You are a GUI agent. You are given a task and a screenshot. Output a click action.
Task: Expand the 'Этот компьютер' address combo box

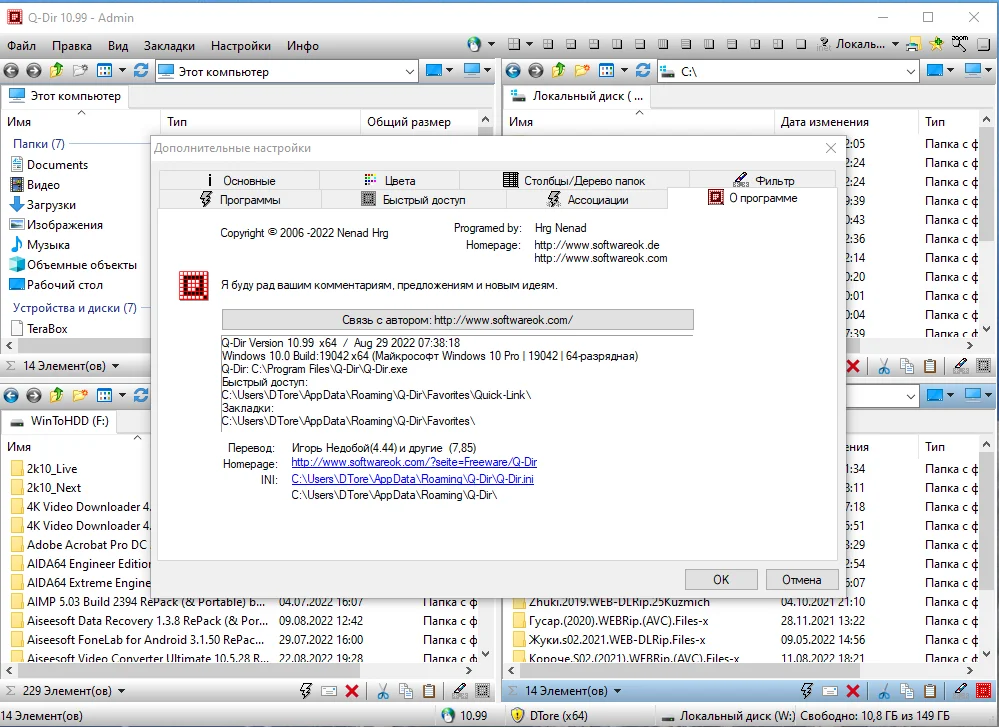point(410,71)
